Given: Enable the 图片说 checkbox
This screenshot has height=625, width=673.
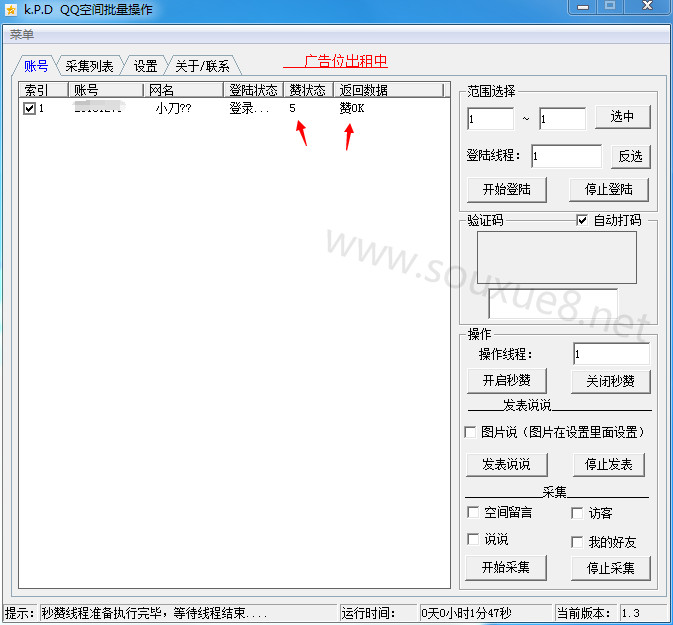Looking at the screenshot, I should pos(470,432).
